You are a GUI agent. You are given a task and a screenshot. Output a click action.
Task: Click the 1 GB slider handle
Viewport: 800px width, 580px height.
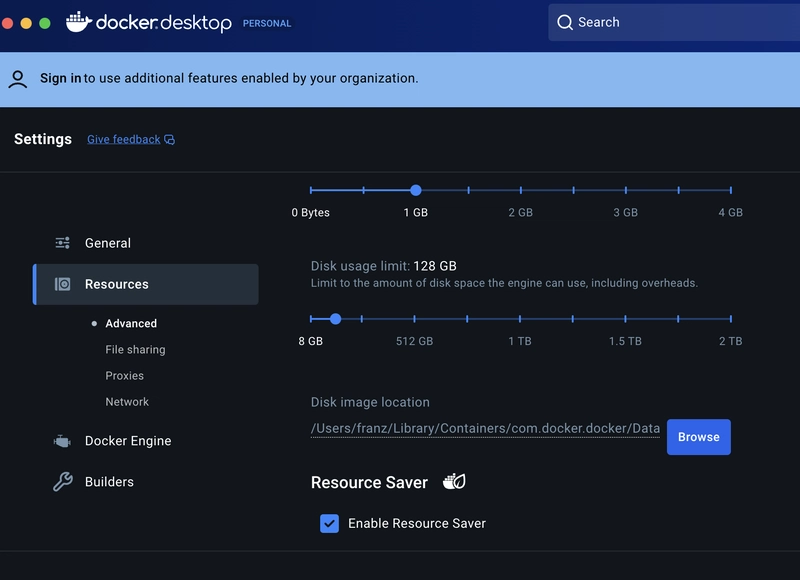416,190
